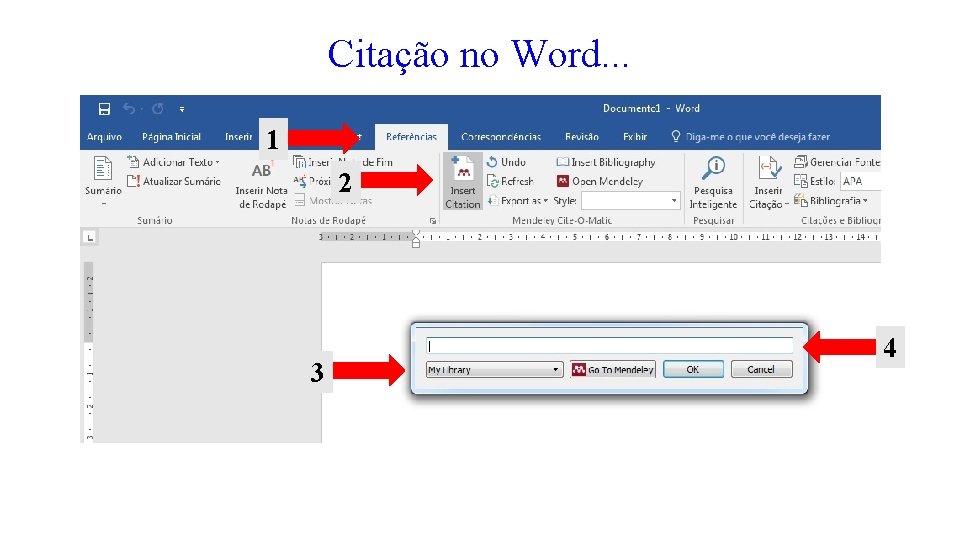Click the Go To Mendeley button

point(613,370)
